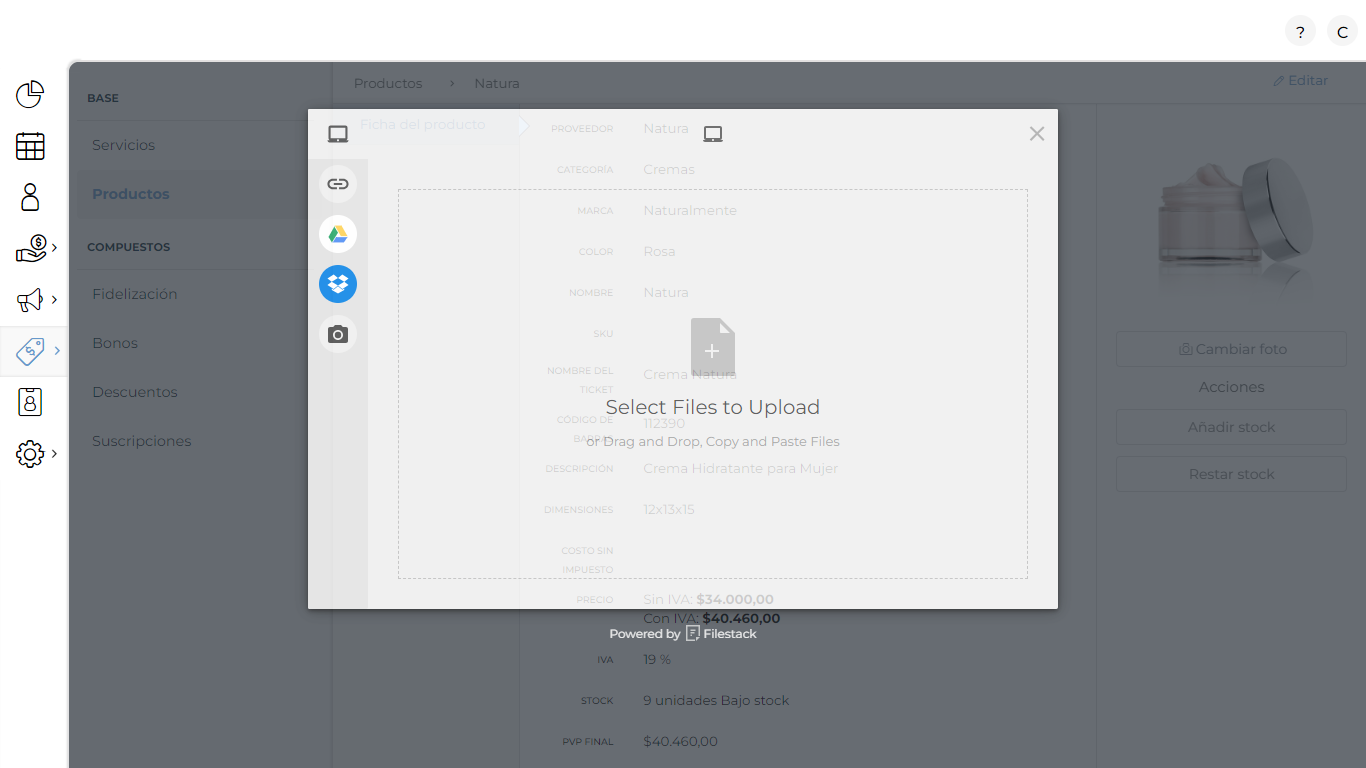Open the settings gear icon
Screen dimensions: 1366x768
30,454
